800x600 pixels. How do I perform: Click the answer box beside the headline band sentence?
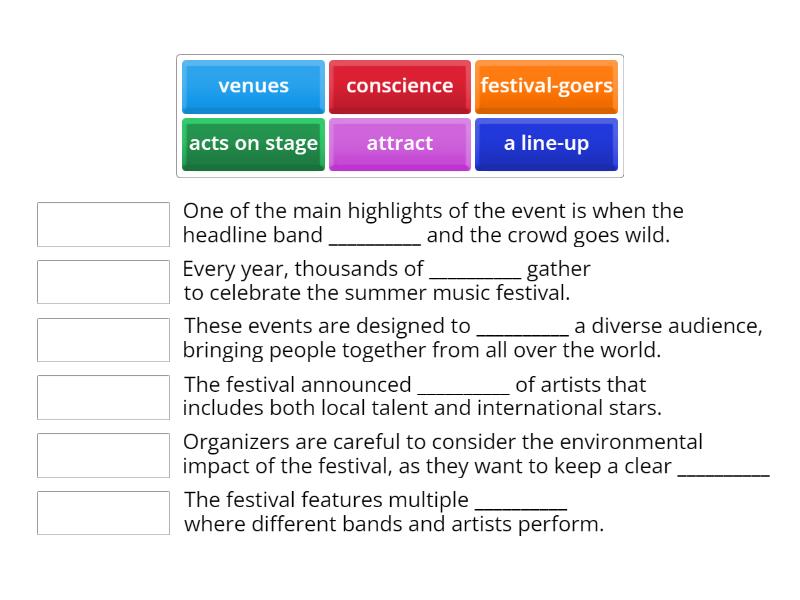tap(103, 223)
